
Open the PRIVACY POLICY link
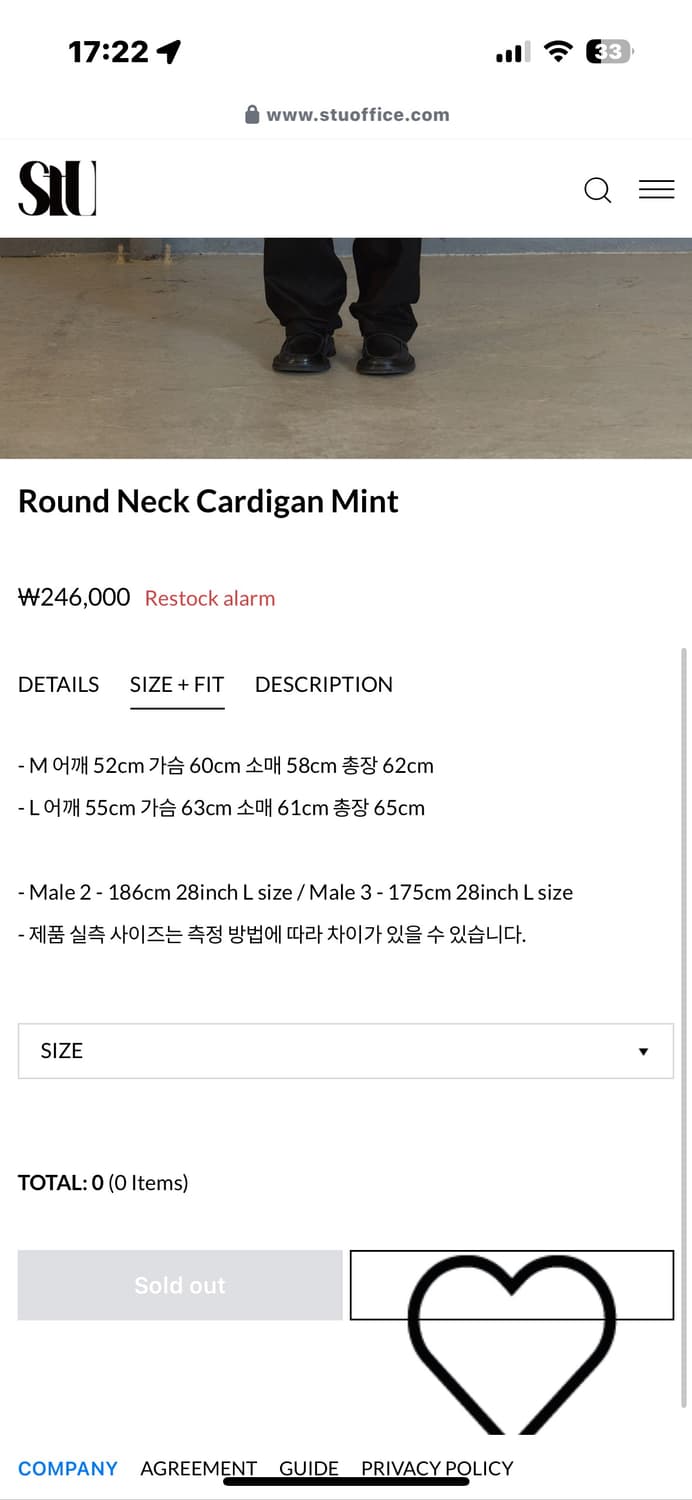[437, 1468]
